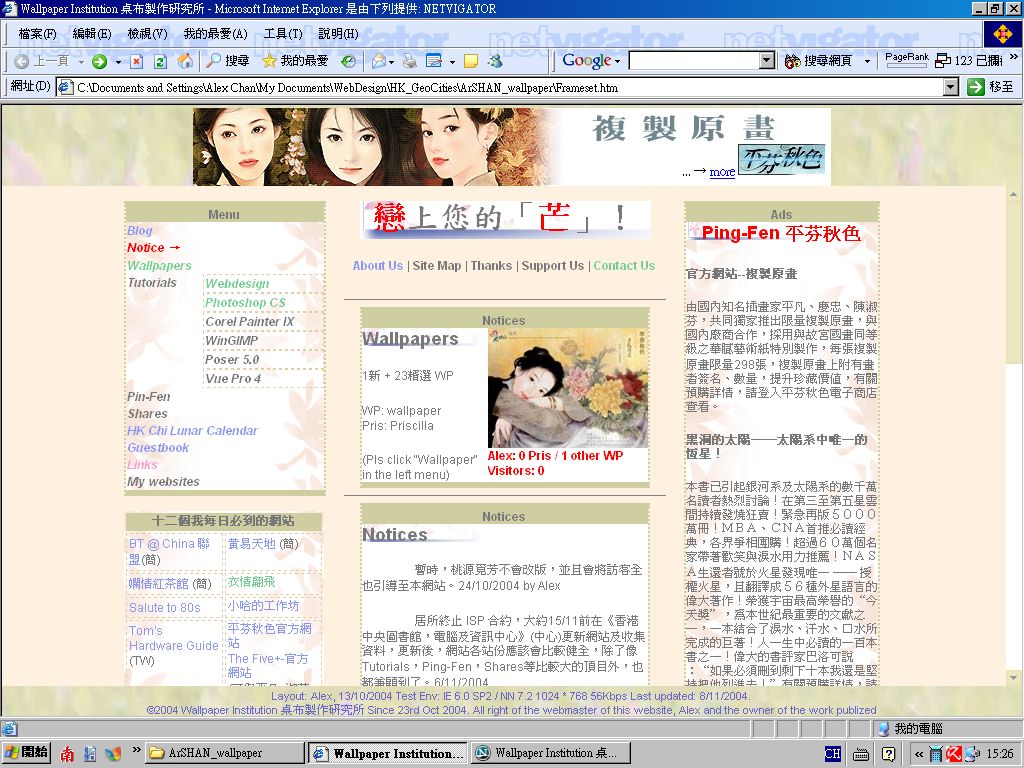Open the Edit button dropdown arrow

452,62
